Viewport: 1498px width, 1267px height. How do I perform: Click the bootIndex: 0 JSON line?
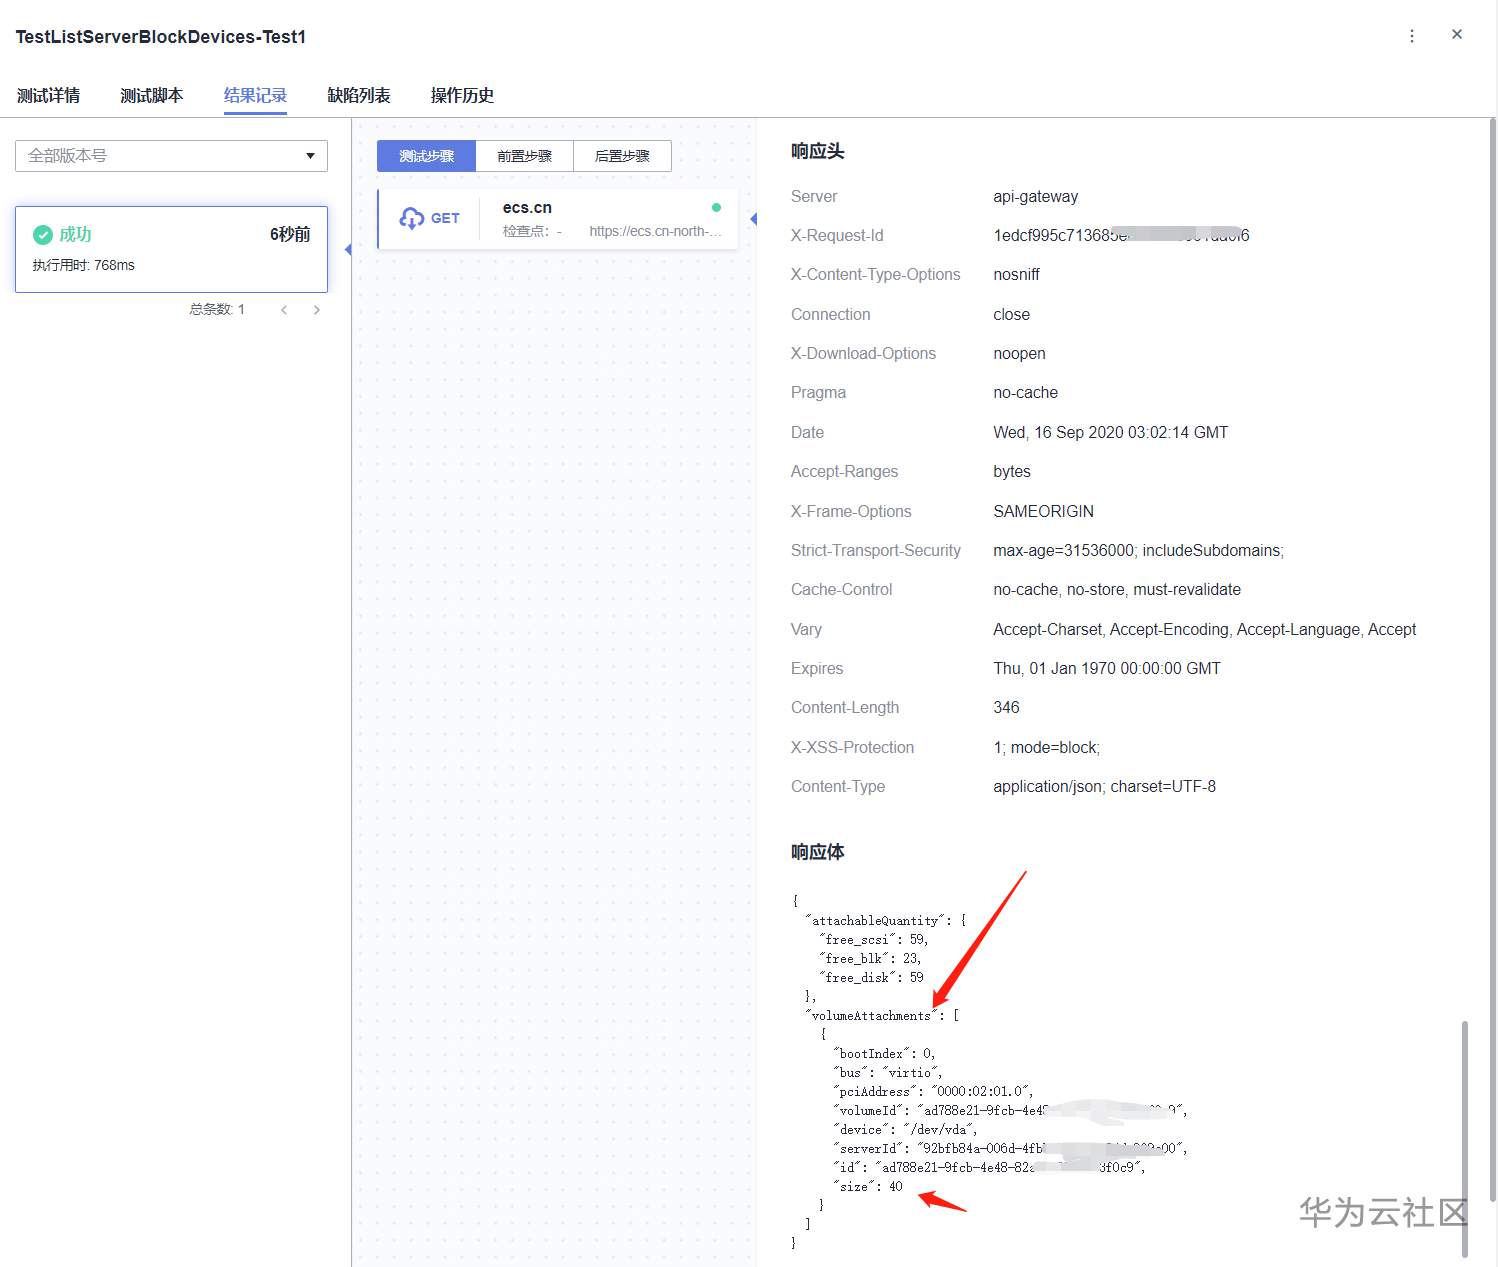tap(884, 1054)
